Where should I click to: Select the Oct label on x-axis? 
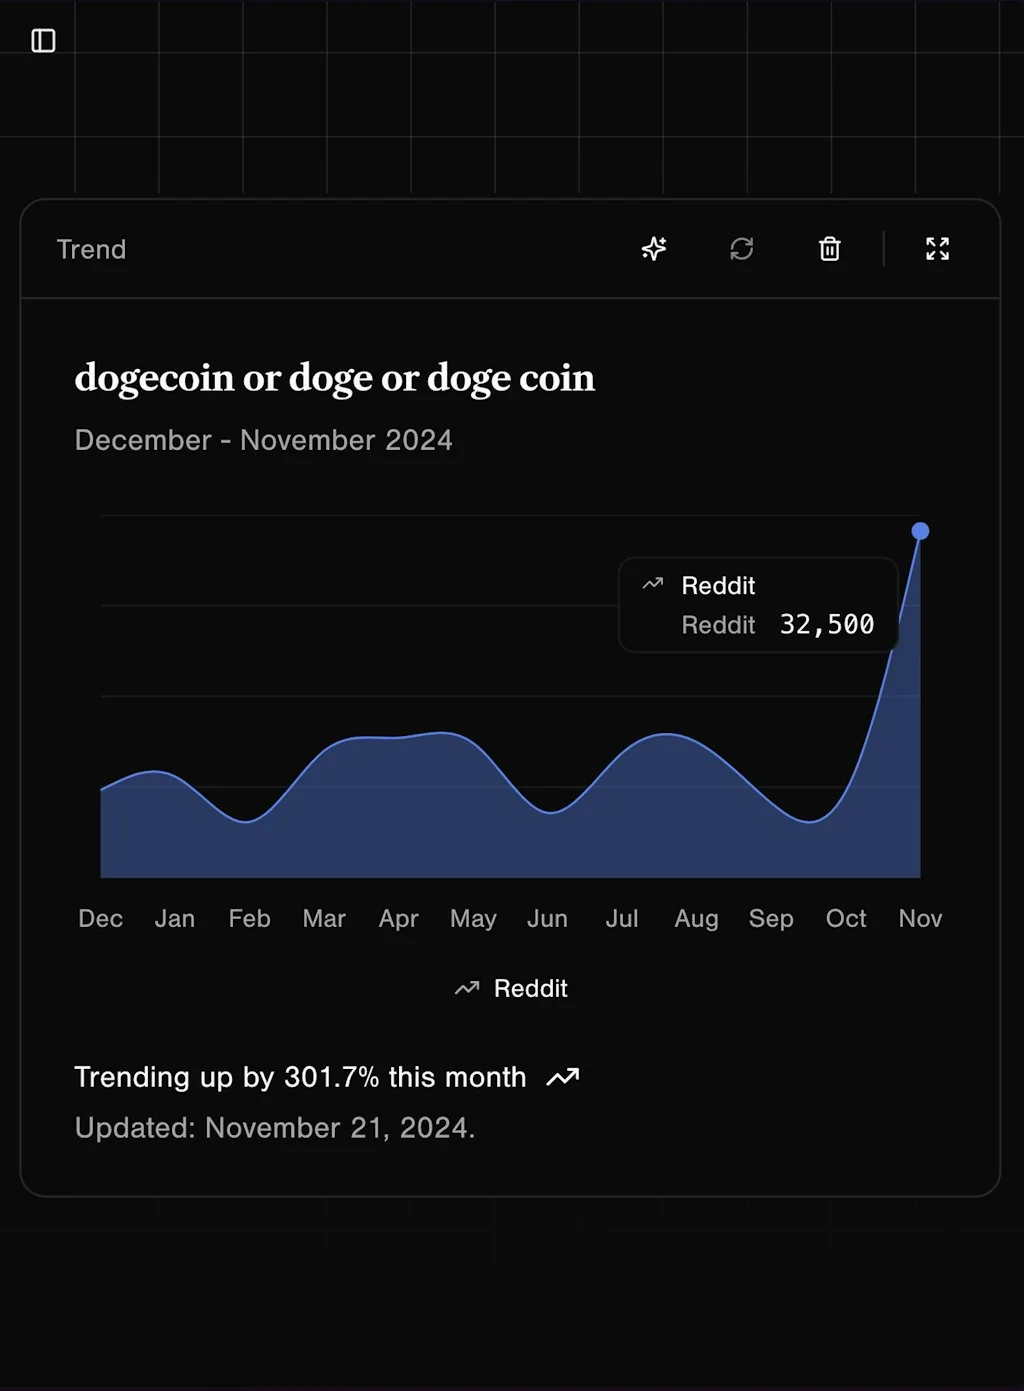pyautogui.click(x=846, y=919)
